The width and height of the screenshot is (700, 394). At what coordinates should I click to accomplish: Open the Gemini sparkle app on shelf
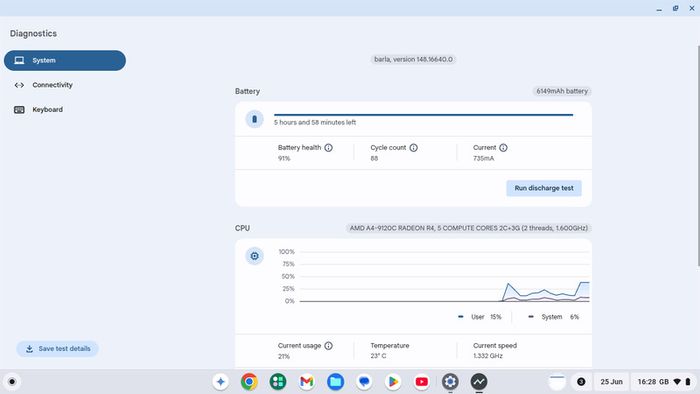coord(221,382)
